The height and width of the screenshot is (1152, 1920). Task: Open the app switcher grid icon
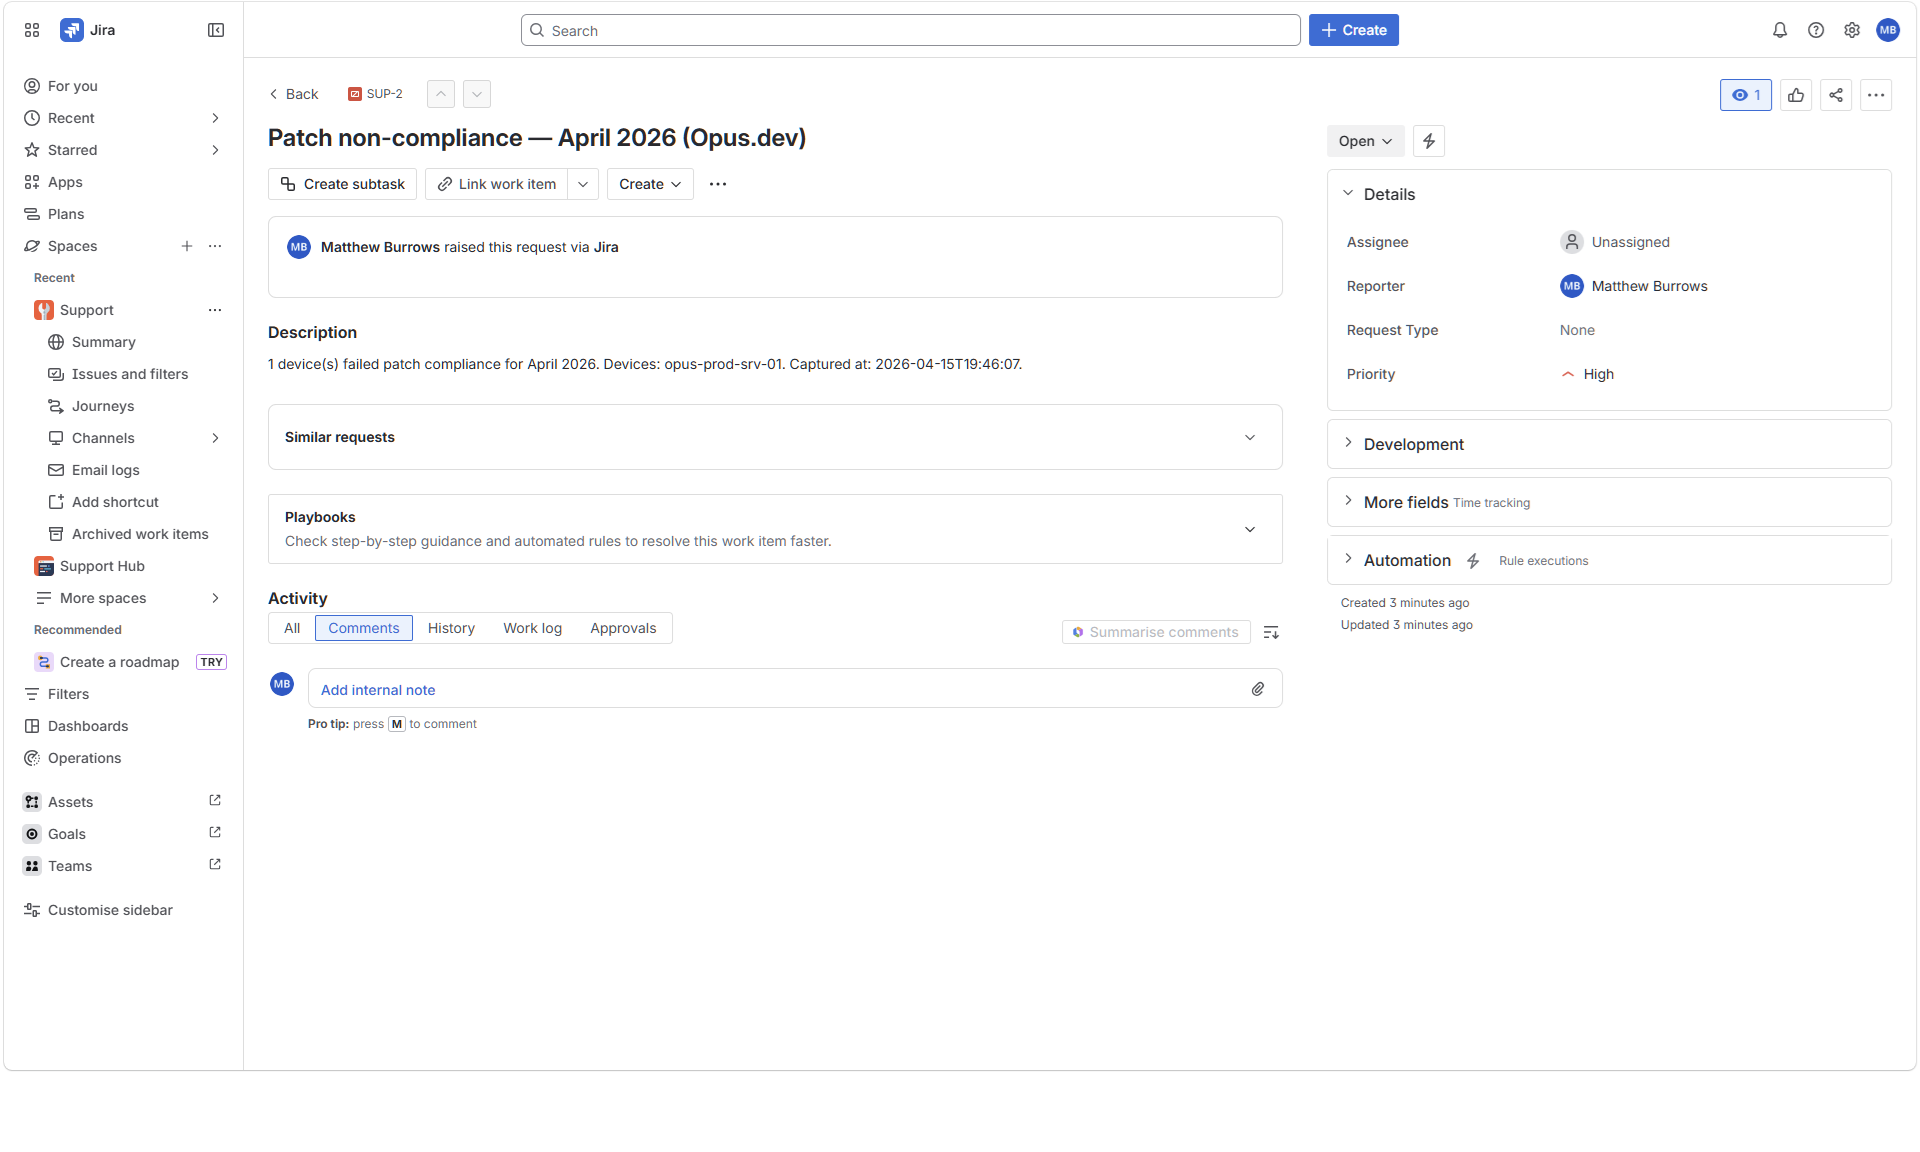32,30
